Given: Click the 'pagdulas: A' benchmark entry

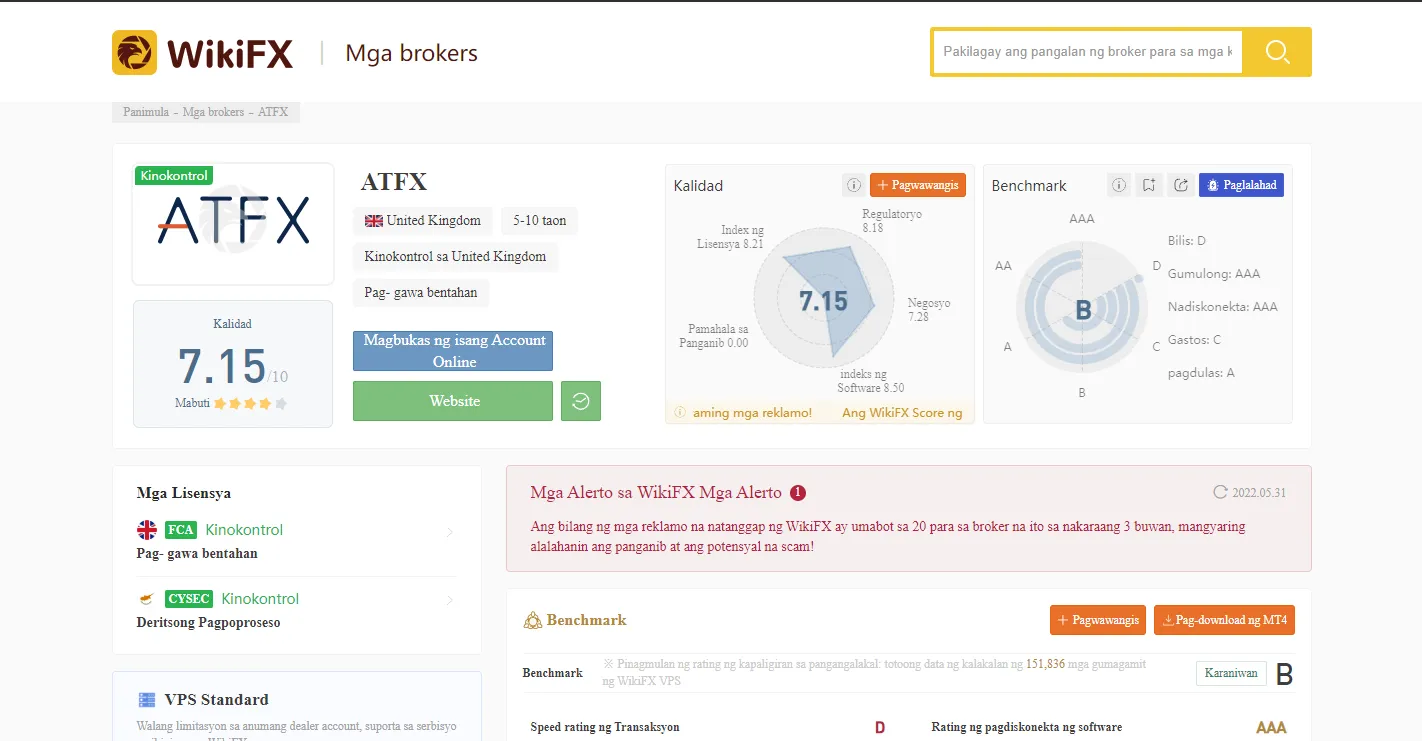Looking at the screenshot, I should tap(1201, 373).
